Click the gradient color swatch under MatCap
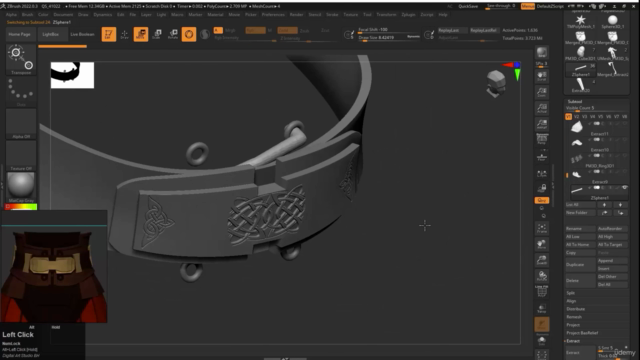Screen dimensions: 640x360 (x=21, y=207)
